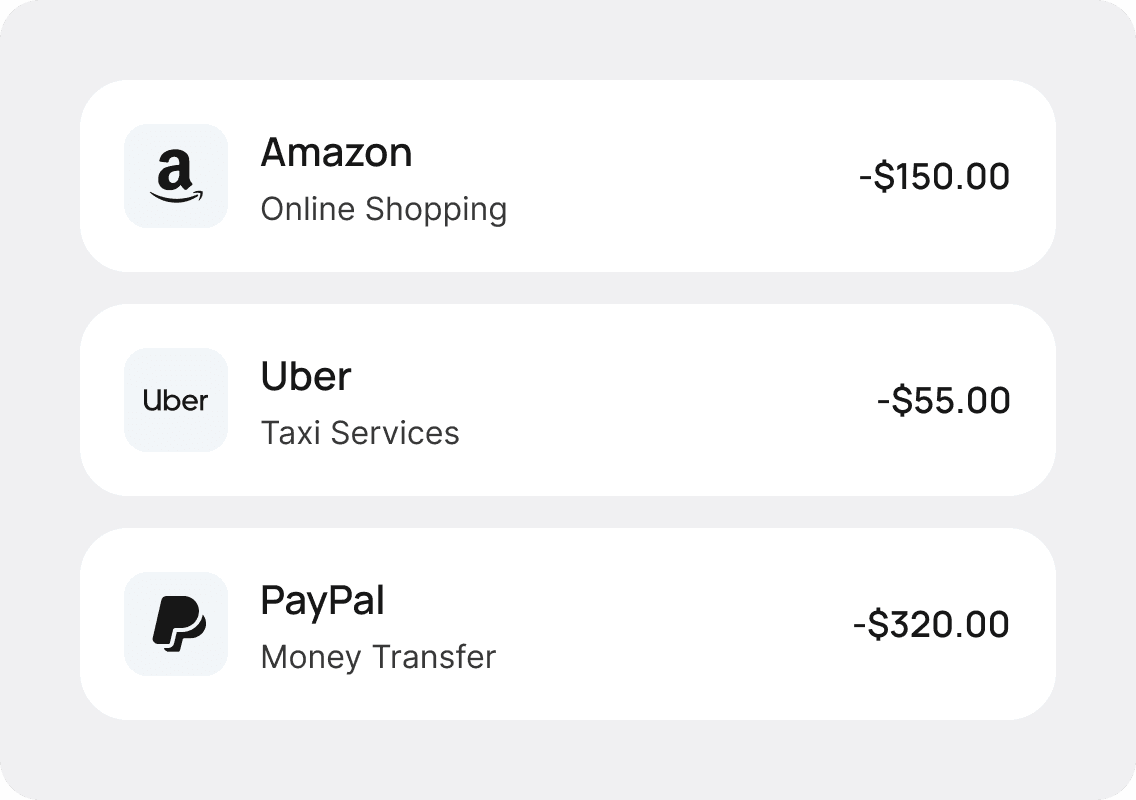Click the Uber wordmark inside its tile
This screenshot has height=800, width=1136.
175,400
